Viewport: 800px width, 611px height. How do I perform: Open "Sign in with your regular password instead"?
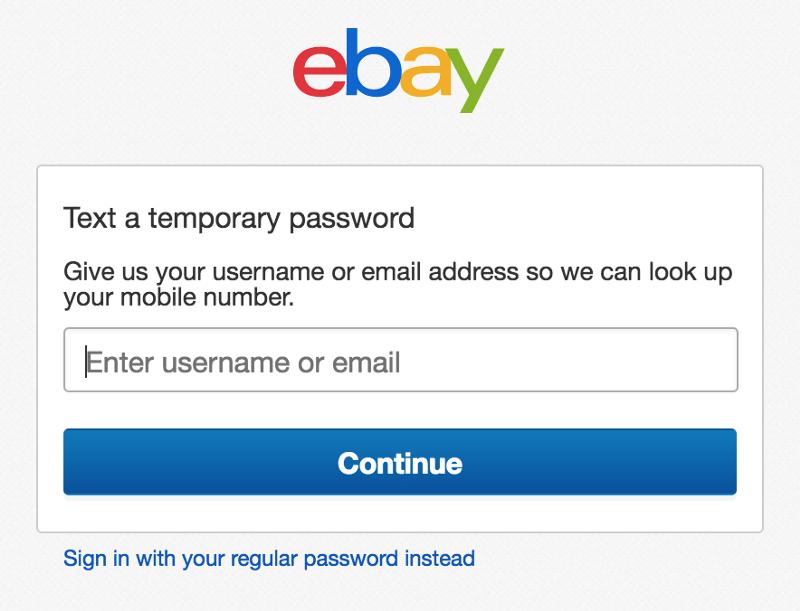coord(269,558)
